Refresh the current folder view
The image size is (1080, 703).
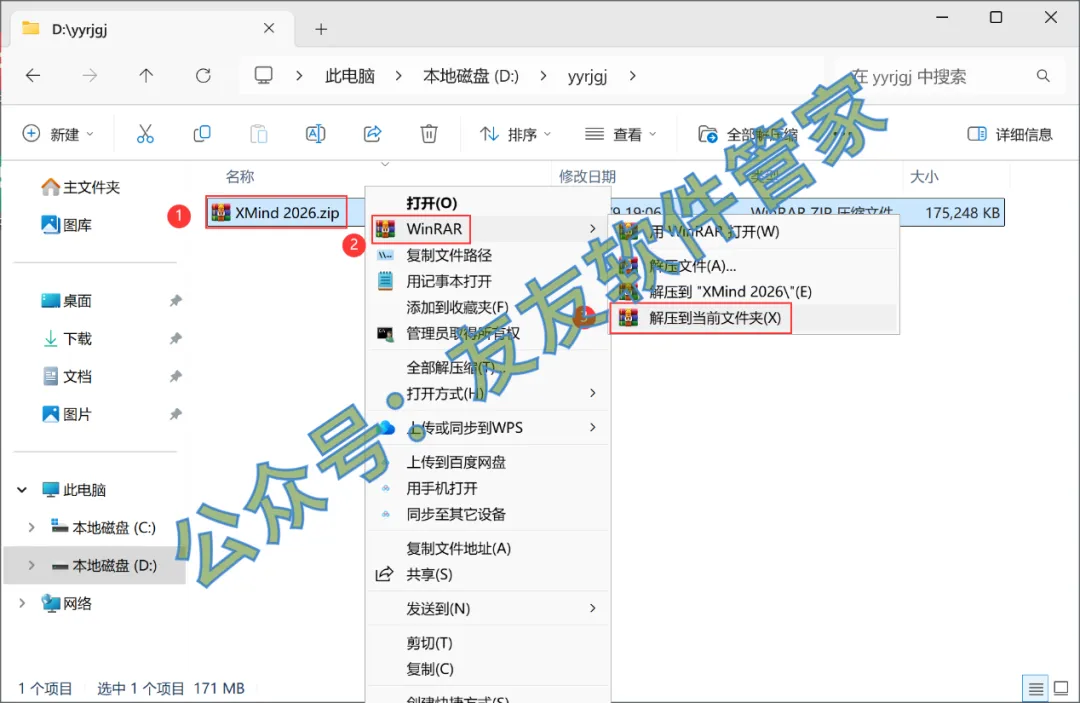pyautogui.click(x=203, y=76)
